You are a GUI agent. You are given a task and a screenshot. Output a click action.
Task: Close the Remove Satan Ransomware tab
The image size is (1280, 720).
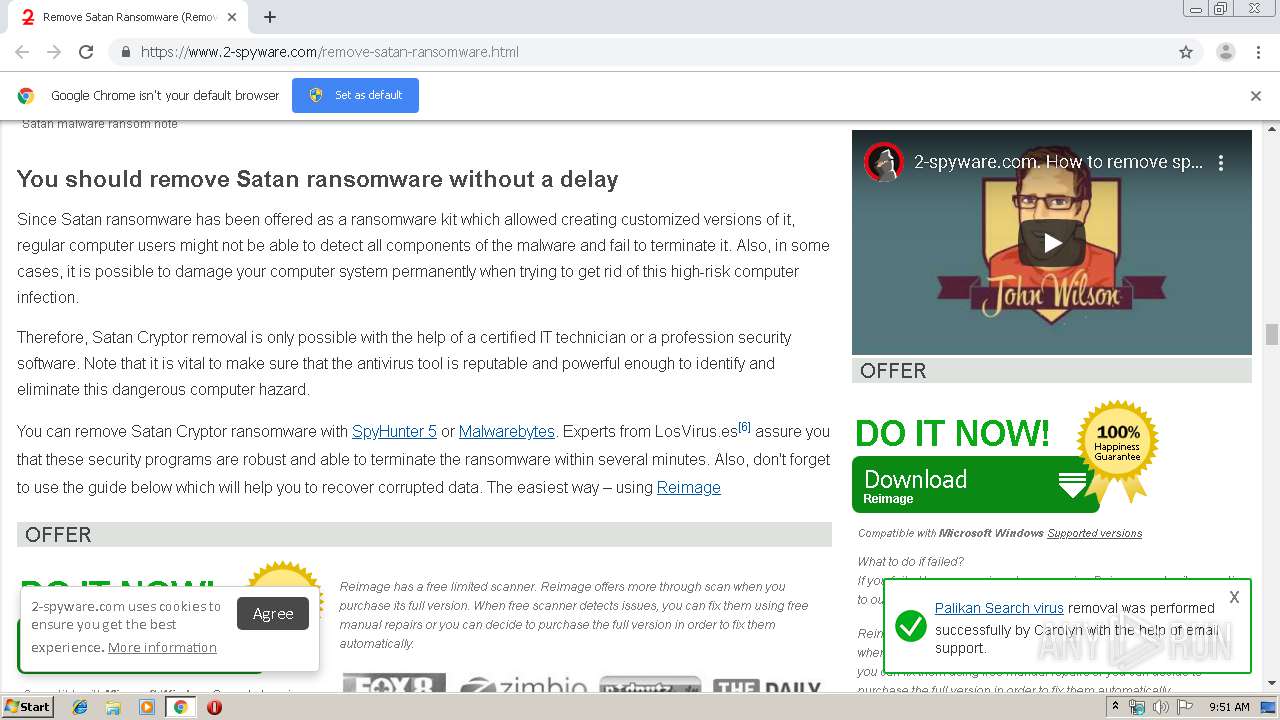tap(233, 17)
